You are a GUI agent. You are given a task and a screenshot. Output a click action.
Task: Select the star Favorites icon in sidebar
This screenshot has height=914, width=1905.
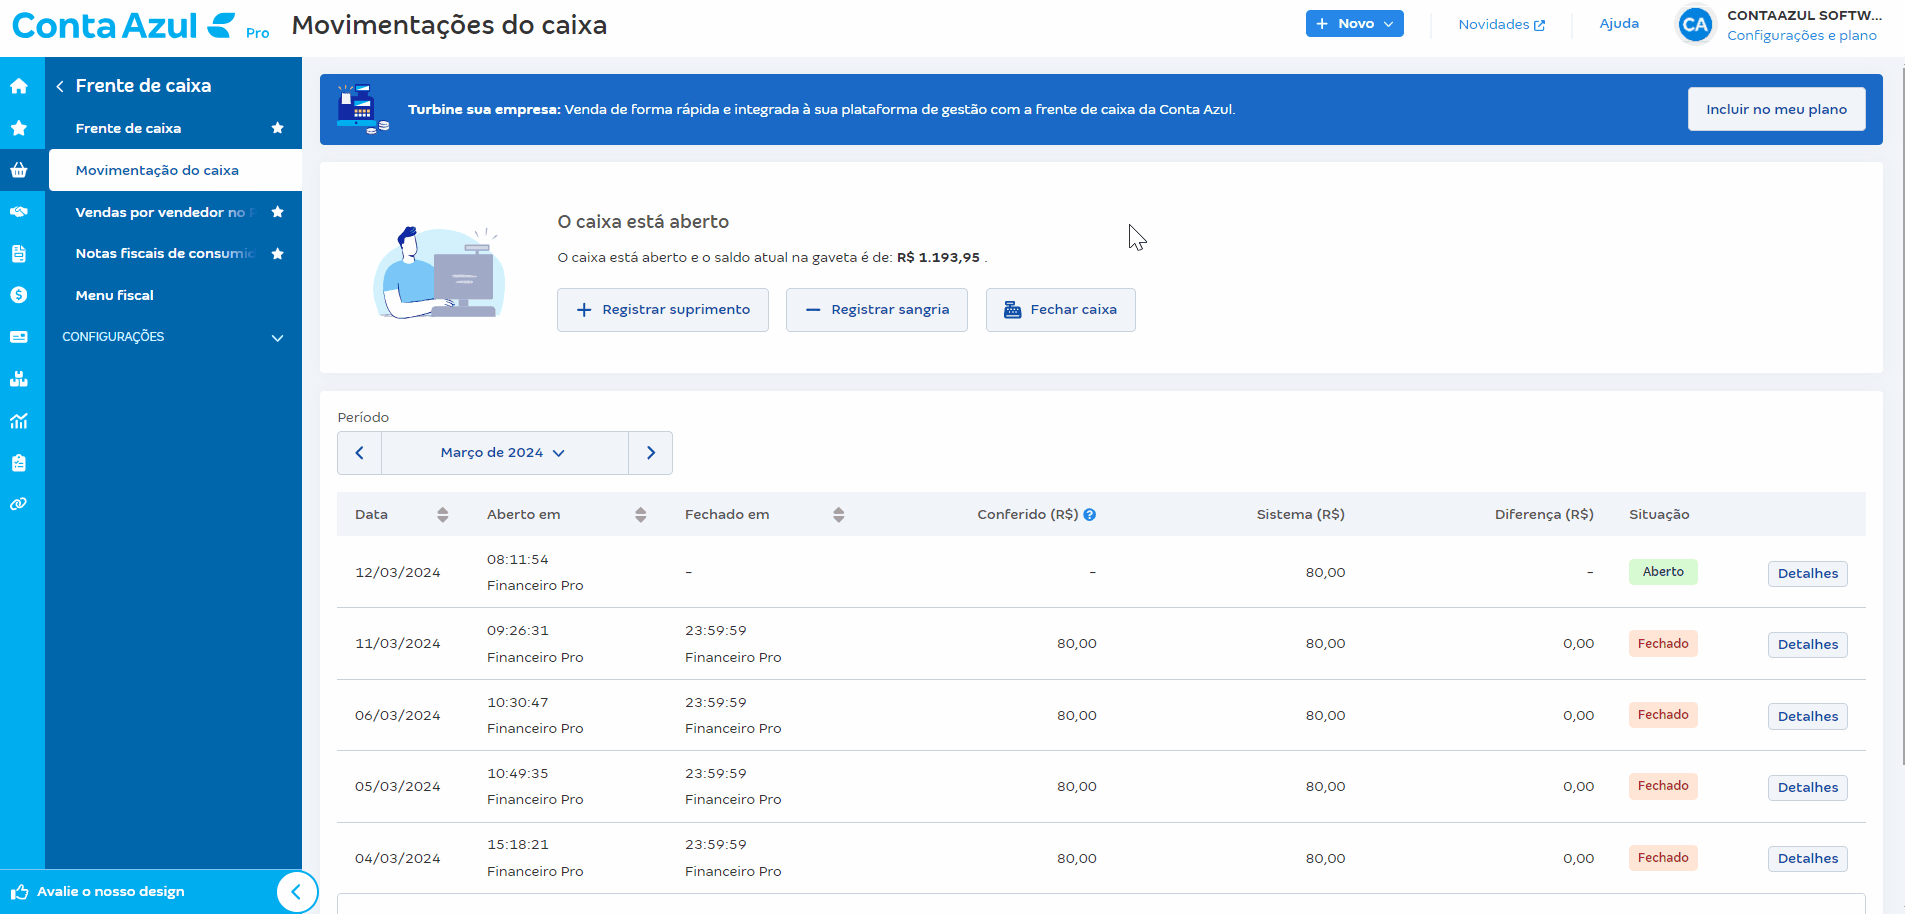click(20, 128)
